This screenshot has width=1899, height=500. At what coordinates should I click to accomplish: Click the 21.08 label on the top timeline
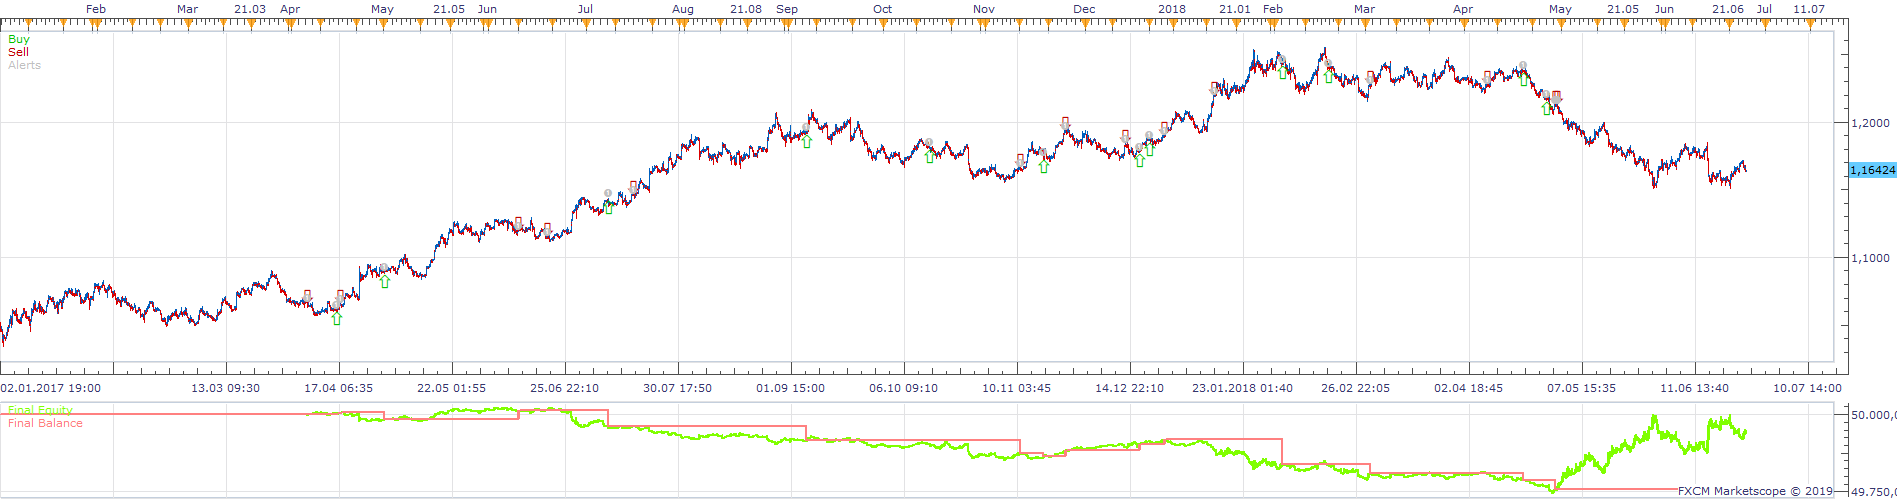tap(746, 9)
